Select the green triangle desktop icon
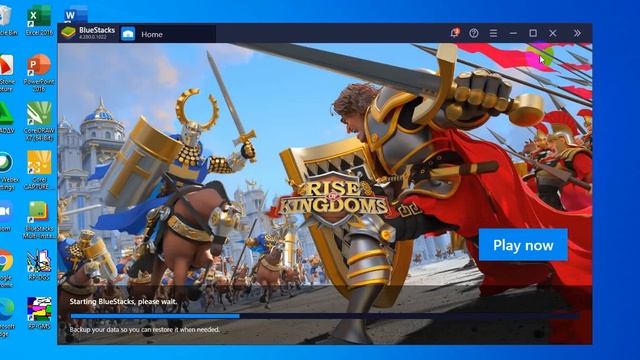Viewport: 640px width, 360px height. [x=6, y=118]
